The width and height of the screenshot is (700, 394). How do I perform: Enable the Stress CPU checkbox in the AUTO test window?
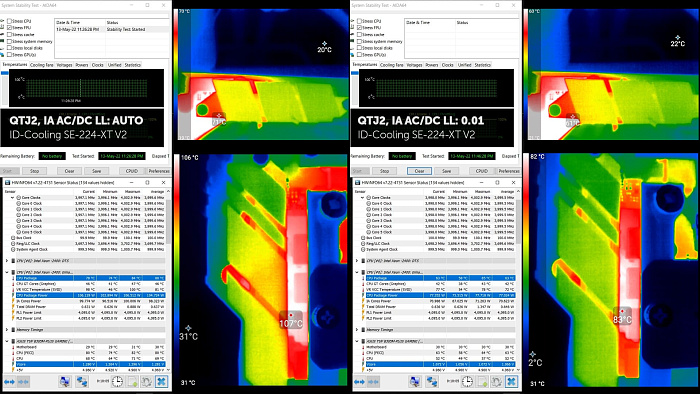pyautogui.click(x=9, y=21)
